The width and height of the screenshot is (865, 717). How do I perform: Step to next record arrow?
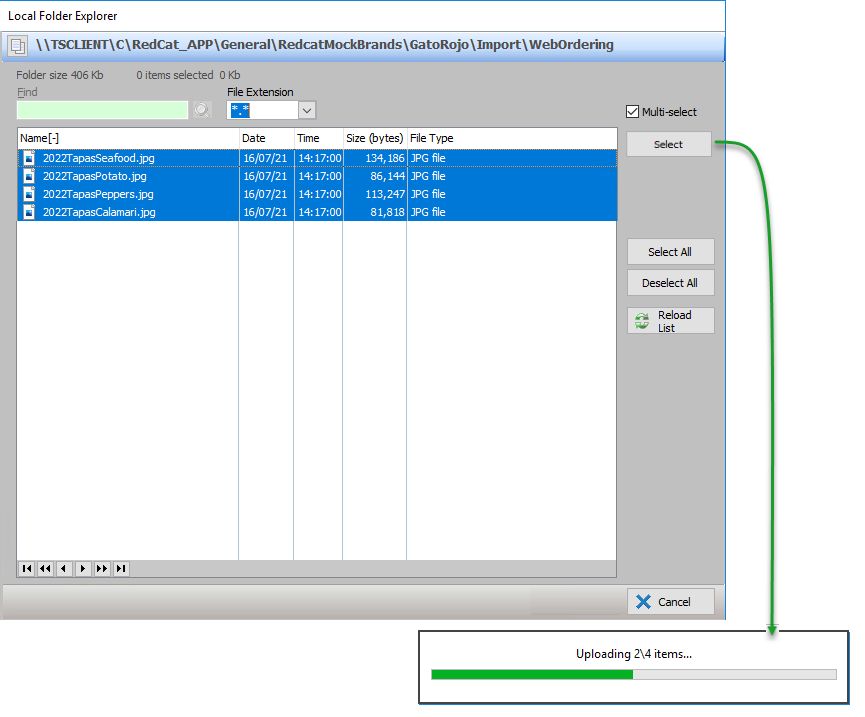(x=83, y=569)
